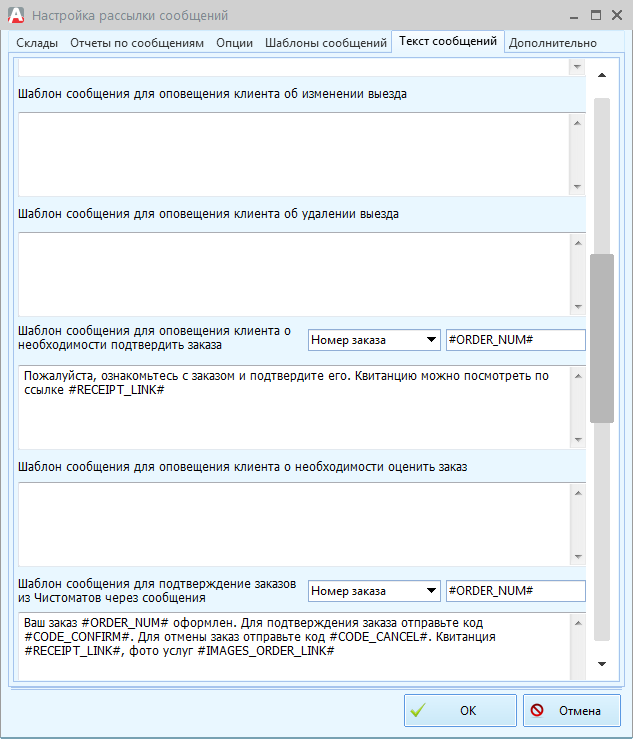Click the window title Настройка рассылки сообщений
633x739 pixels.
[130, 16]
